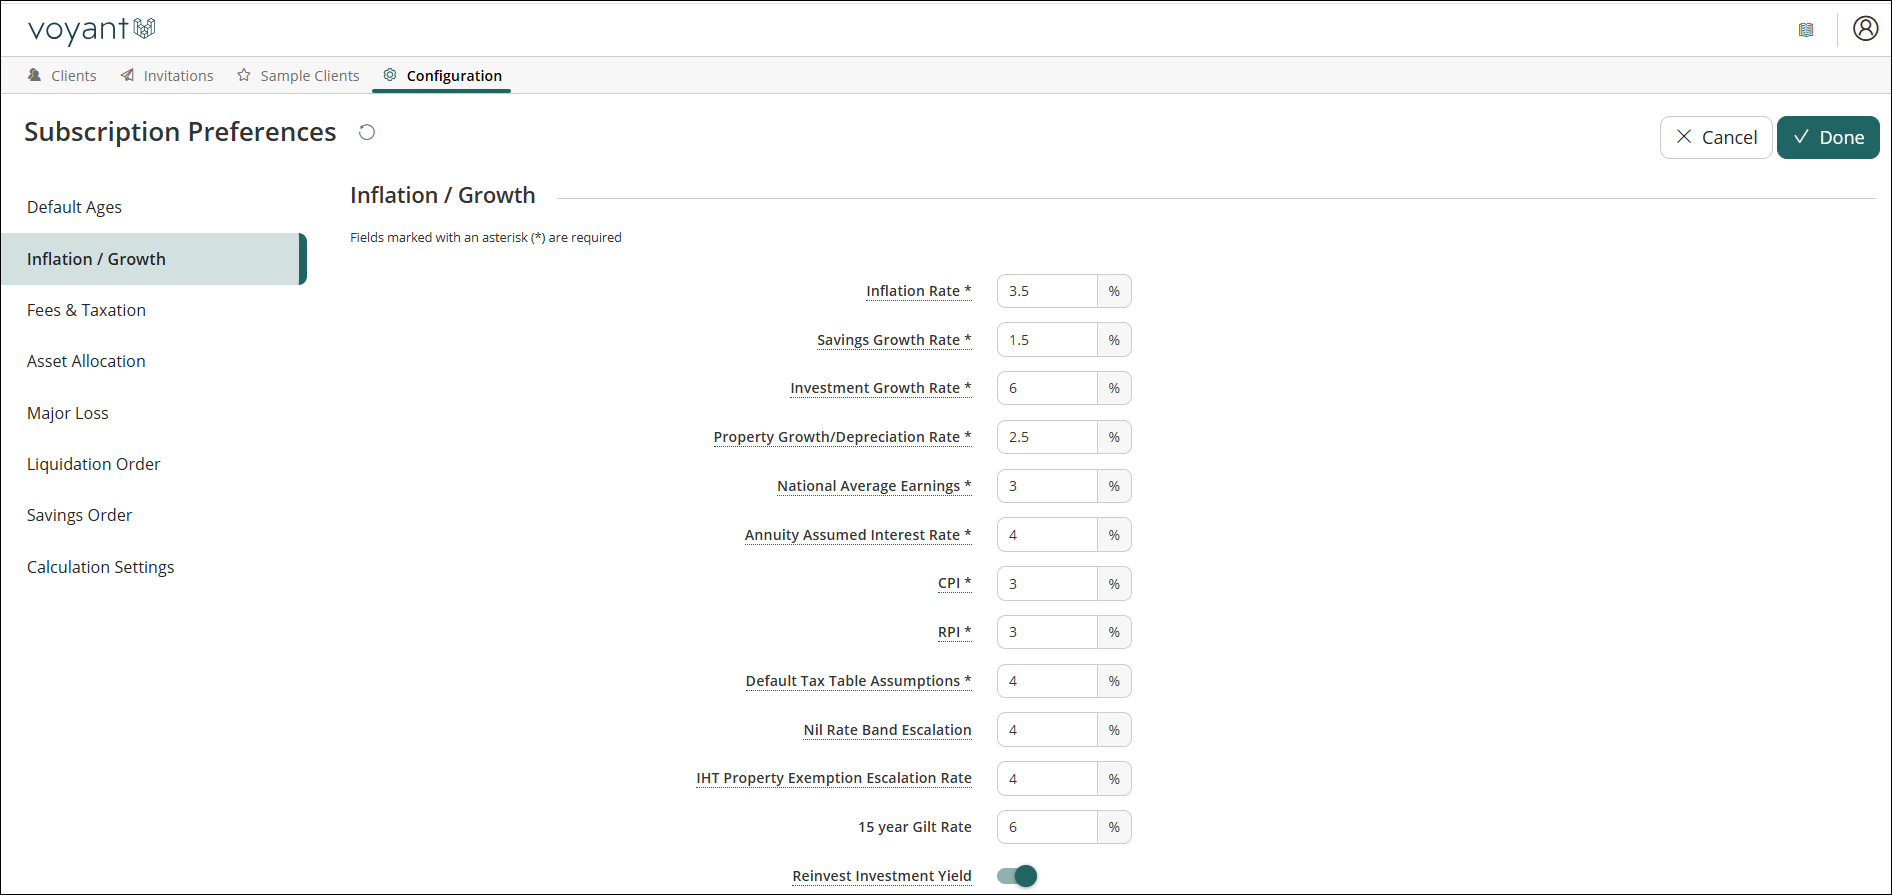Viewport: 1892px width, 895px height.
Task: Click the Sample Clients star icon
Action: 244,75
